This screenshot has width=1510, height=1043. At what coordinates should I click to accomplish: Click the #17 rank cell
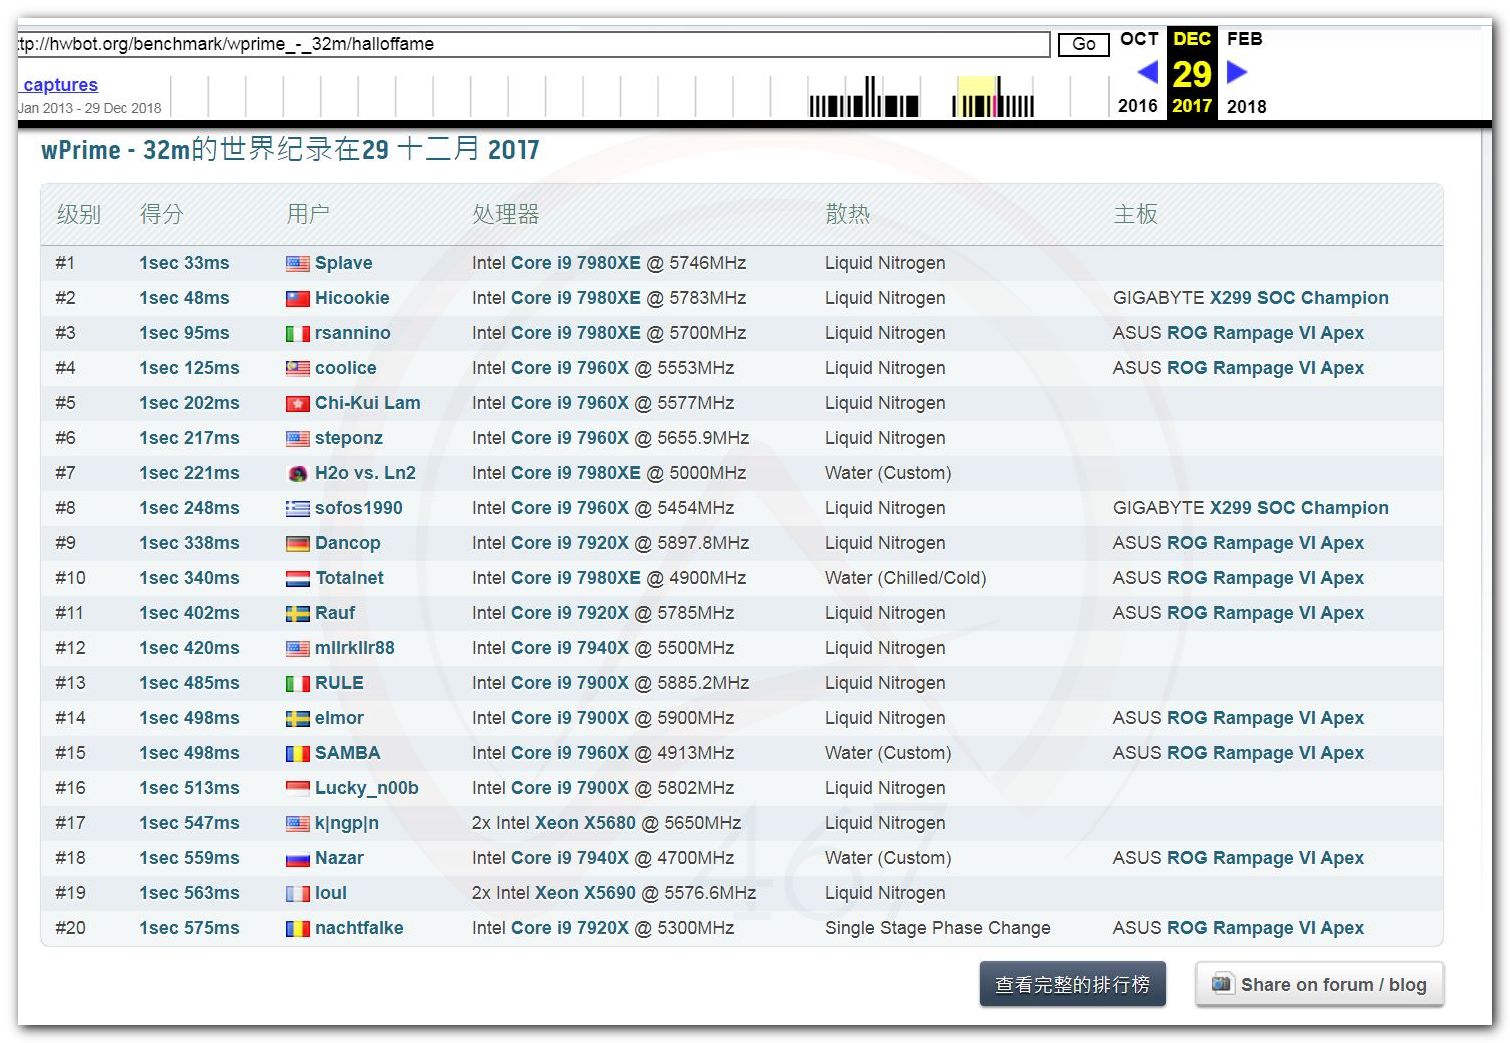(70, 823)
